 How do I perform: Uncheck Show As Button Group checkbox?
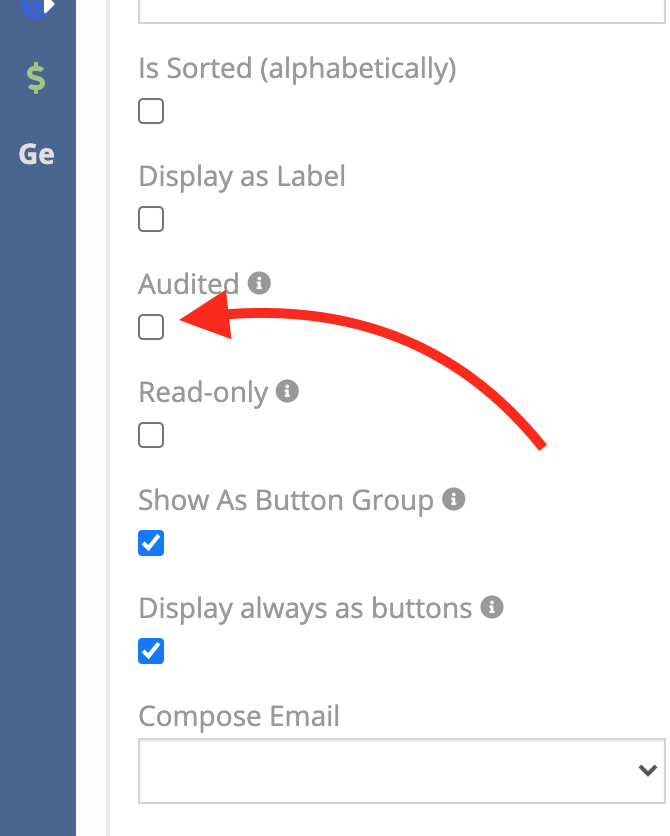(x=151, y=543)
